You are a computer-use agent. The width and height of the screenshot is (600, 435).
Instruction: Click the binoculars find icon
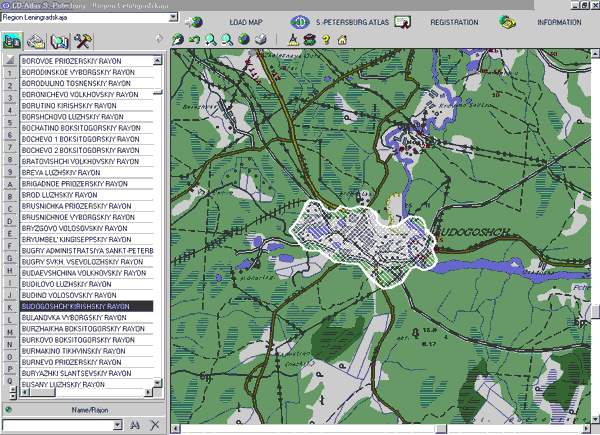coord(135,425)
